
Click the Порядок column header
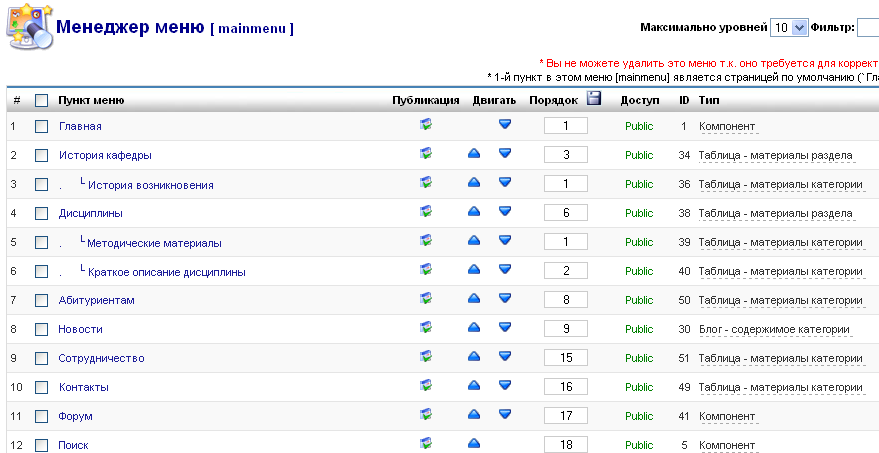tap(553, 100)
